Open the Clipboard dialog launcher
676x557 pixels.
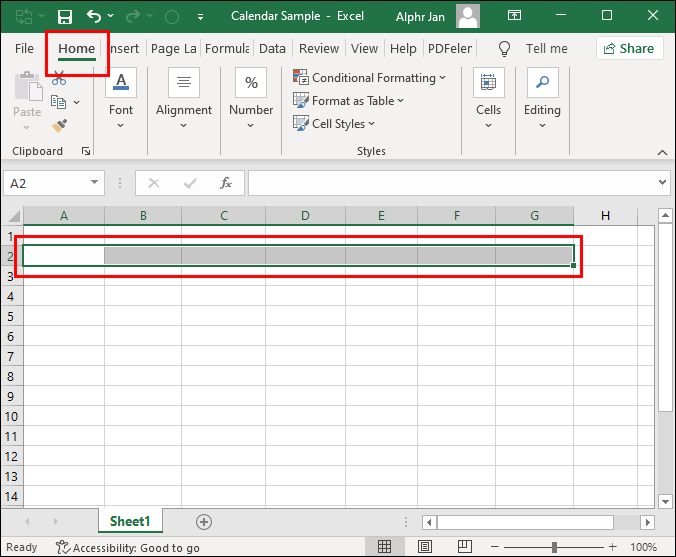(x=86, y=151)
